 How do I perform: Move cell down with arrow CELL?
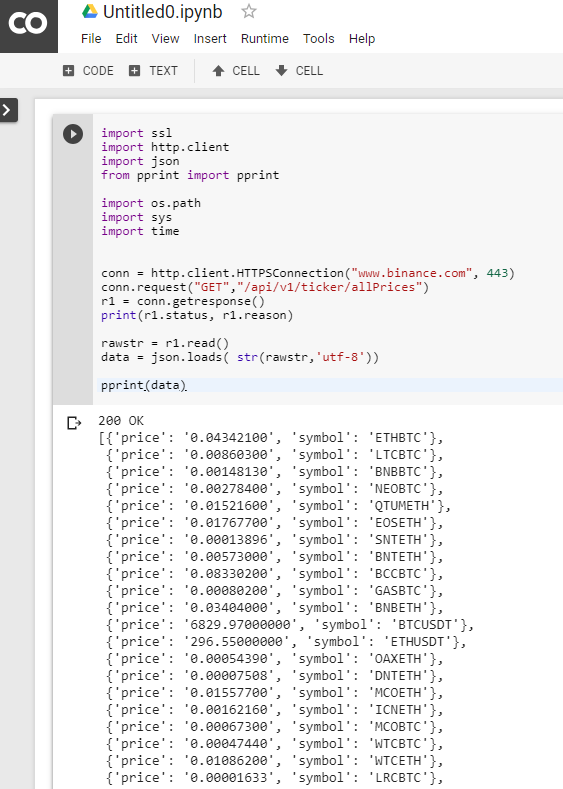pyautogui.click(x=299, y=71)
